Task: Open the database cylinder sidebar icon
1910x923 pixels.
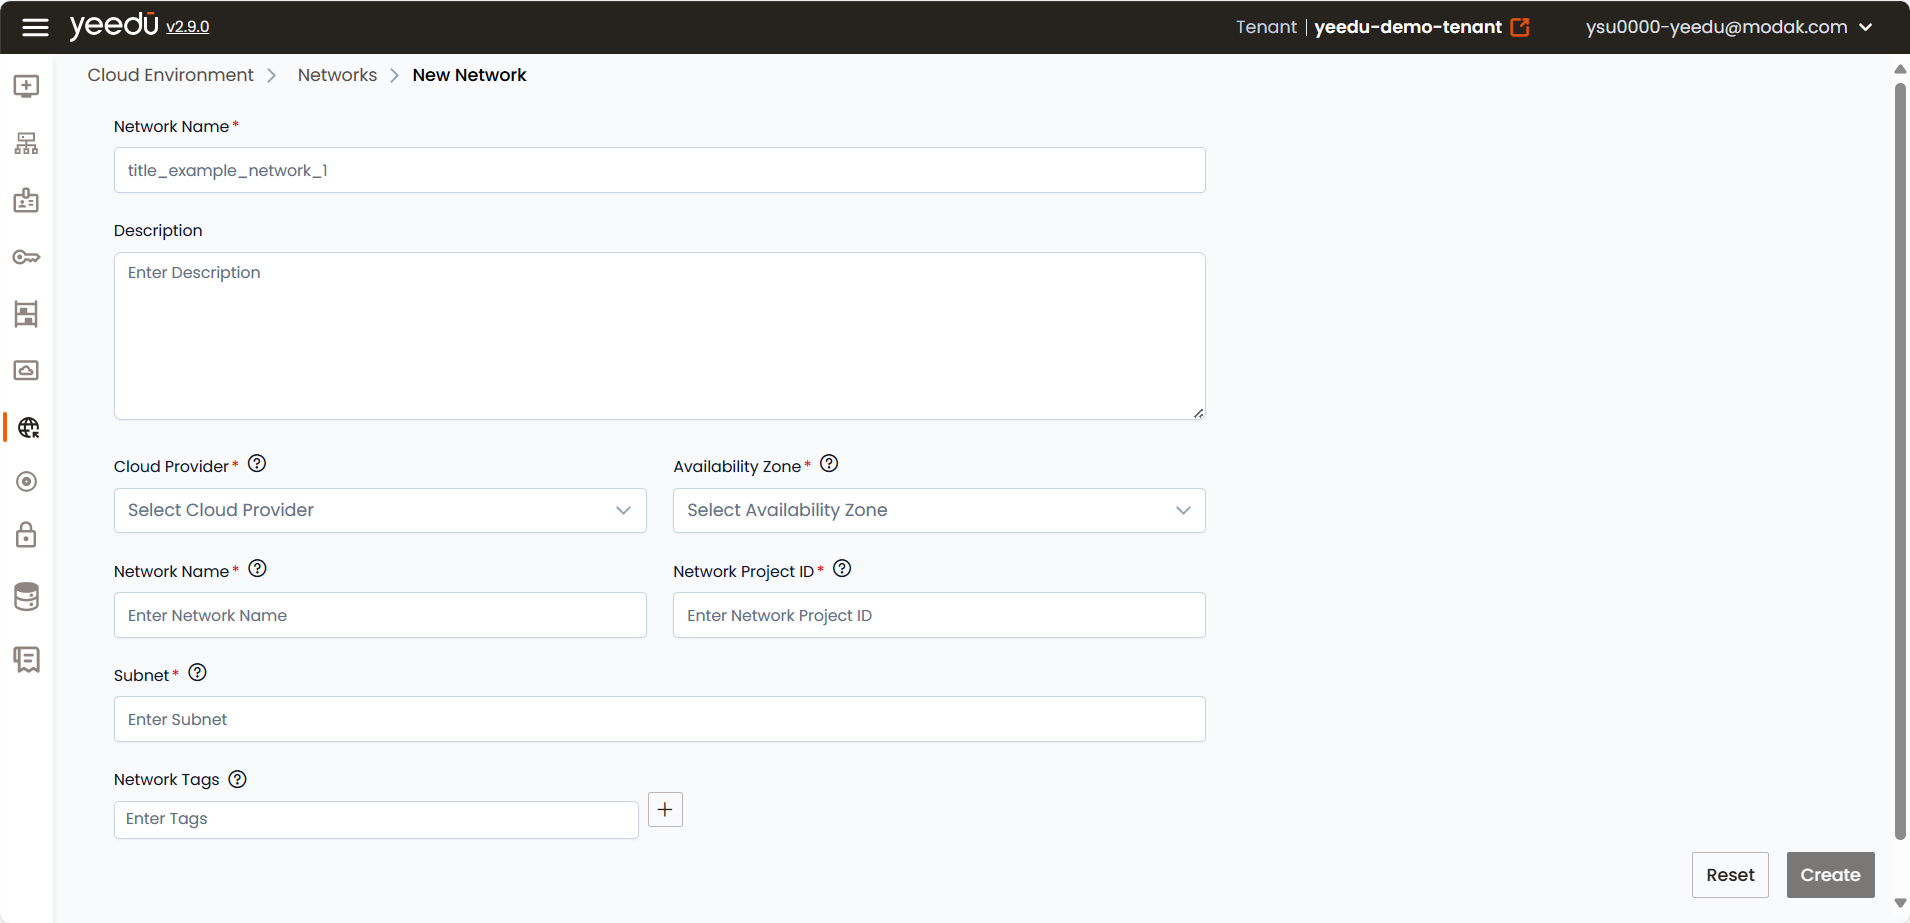Action: (x=27, y=597)
